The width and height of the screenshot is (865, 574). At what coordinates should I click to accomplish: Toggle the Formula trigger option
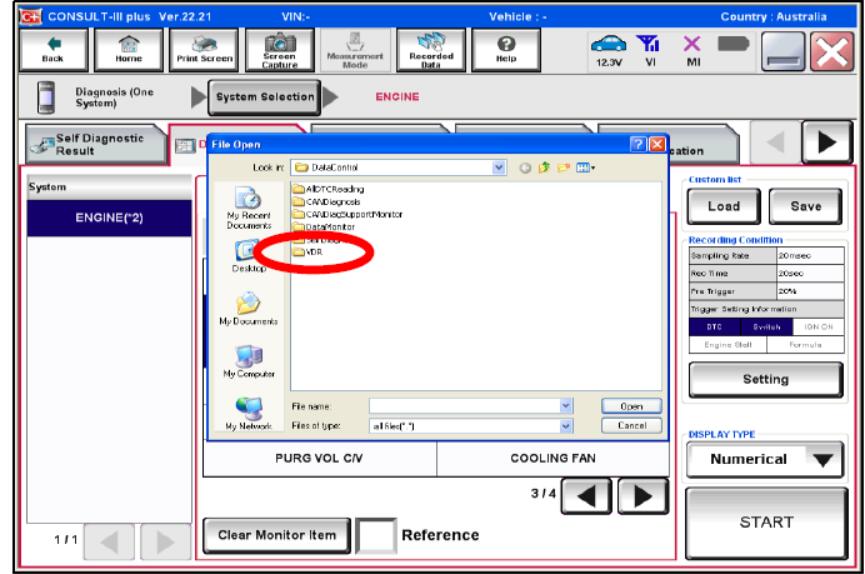[805, 344]
